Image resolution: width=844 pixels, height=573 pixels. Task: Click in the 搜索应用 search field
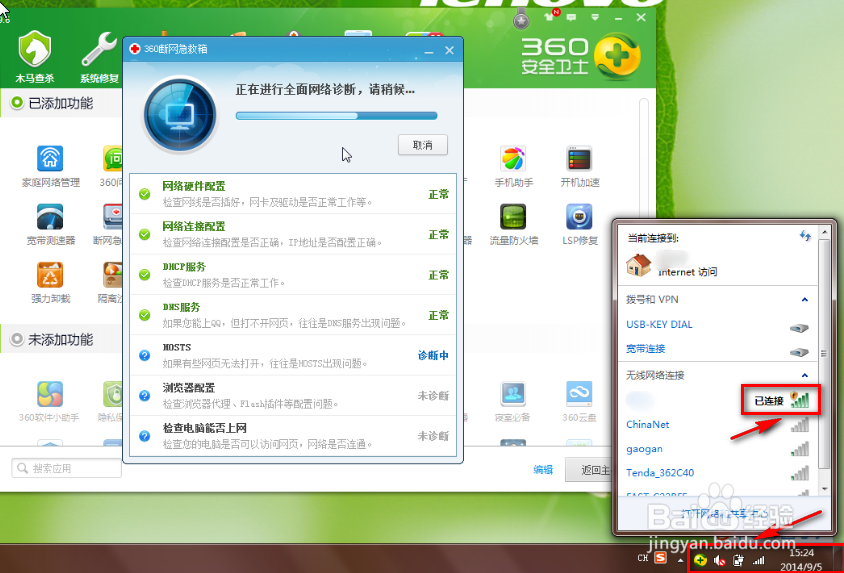point(66,468)
